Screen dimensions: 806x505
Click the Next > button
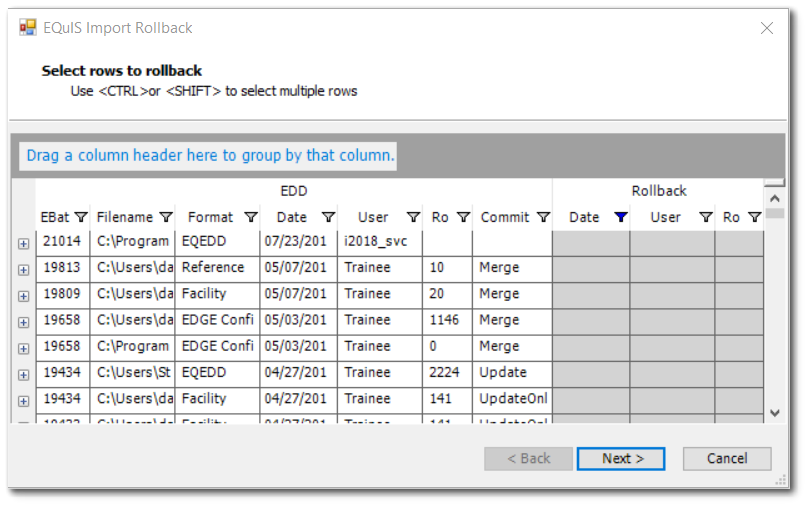point(620,458)
